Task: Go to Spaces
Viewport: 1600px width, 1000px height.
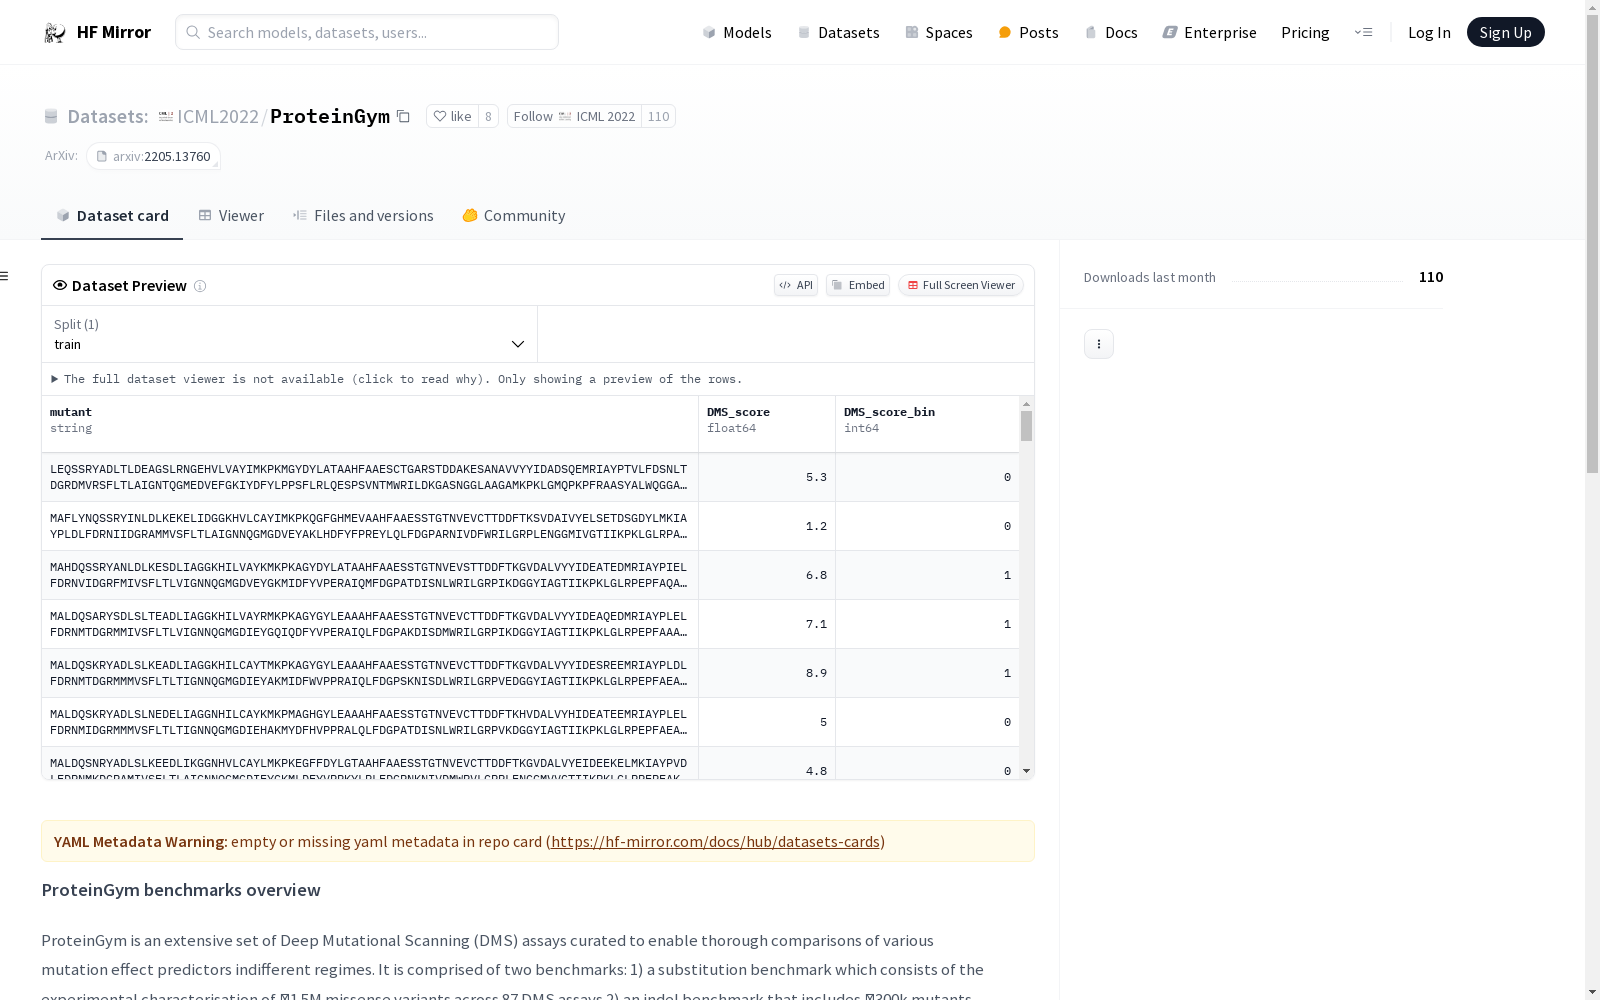Action: pos(938,32)
